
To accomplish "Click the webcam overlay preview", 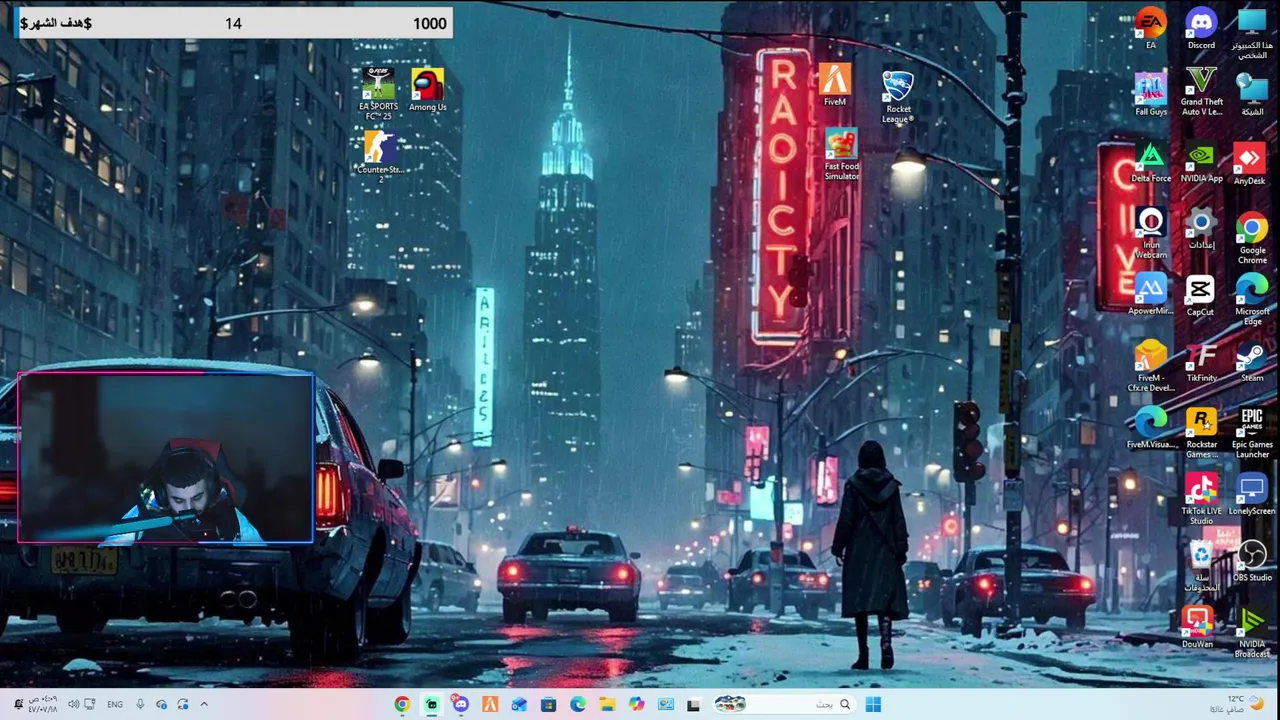I will 166,459.
